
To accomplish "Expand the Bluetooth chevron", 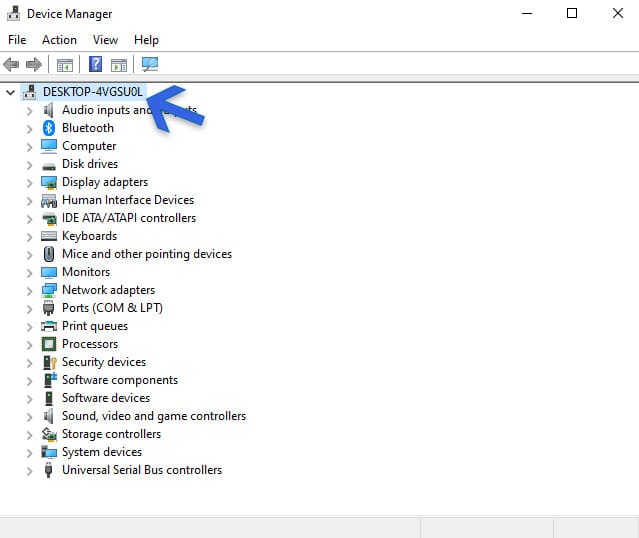I will [x=29, y=129].
